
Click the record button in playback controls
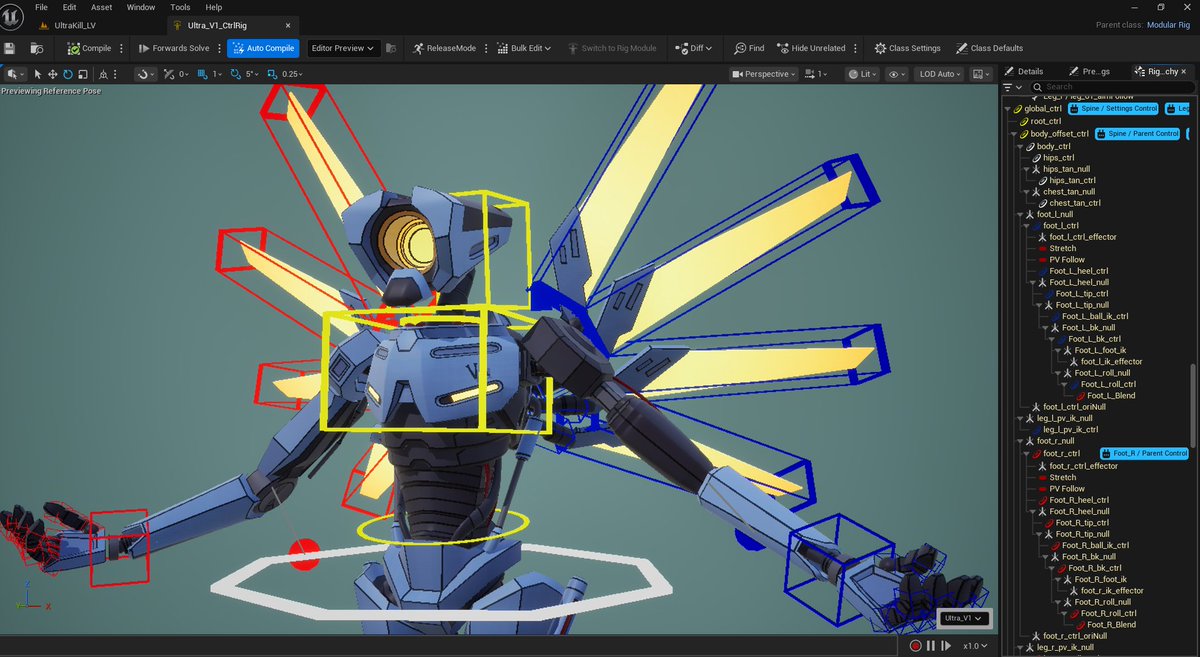click(915, 646)
